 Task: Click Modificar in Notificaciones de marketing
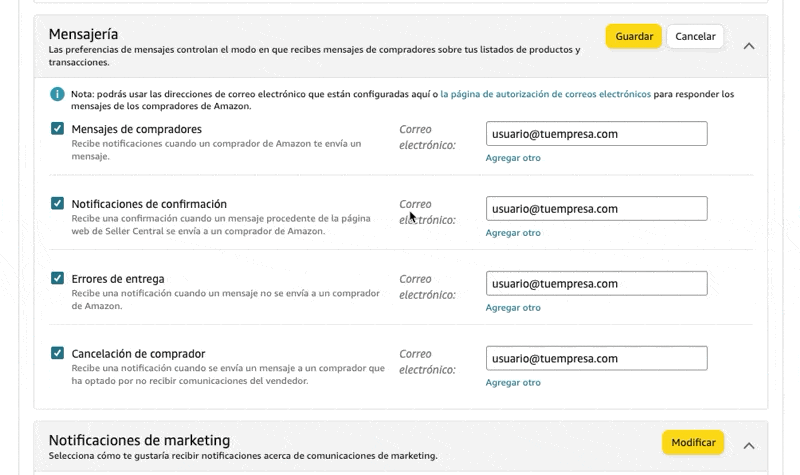point(693,442)
